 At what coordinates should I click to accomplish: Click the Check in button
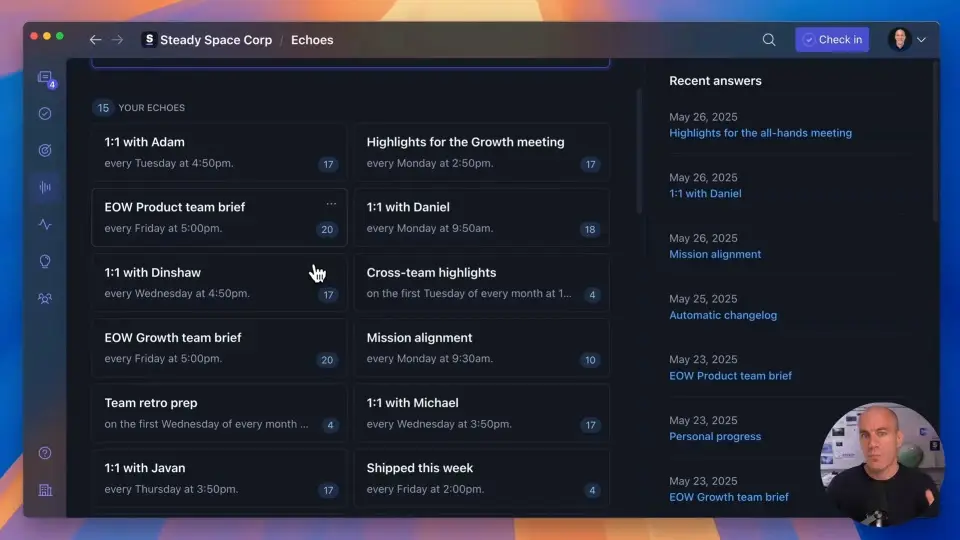[x=832, y=40]
